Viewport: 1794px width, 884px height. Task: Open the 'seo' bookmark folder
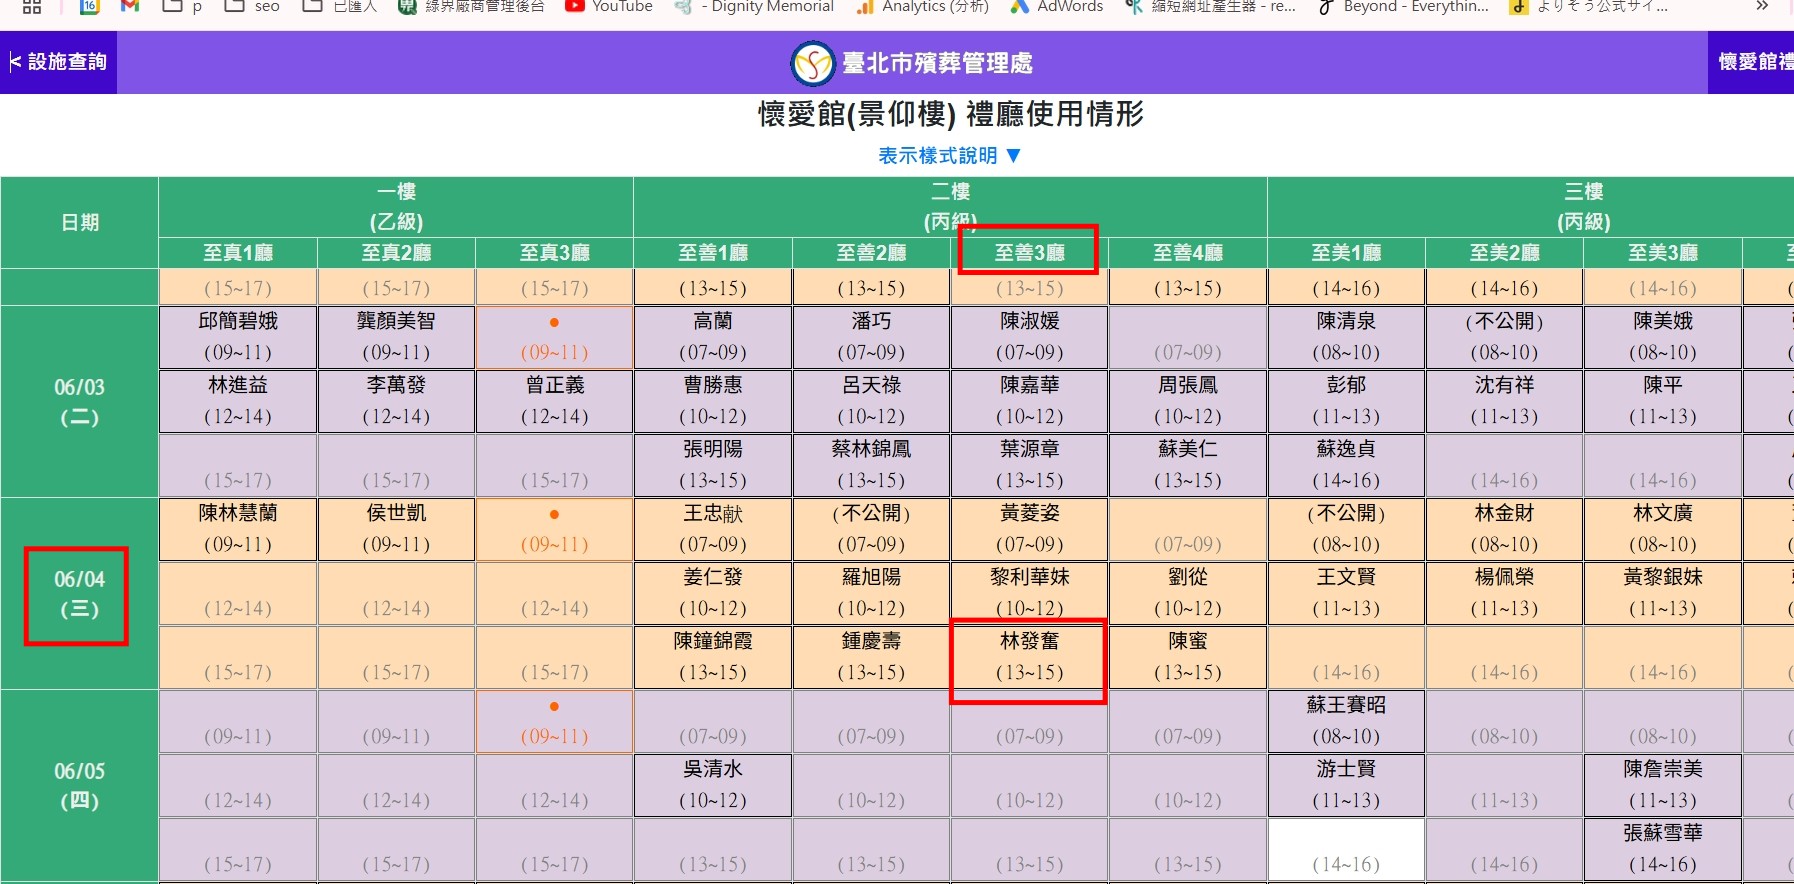[x=252, y=6]
